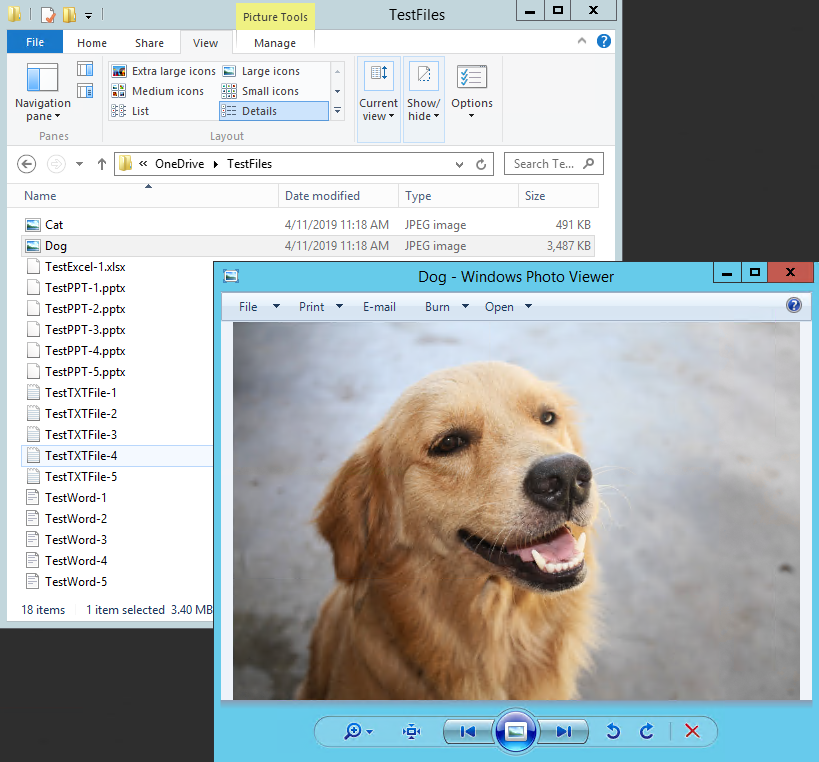
Task: Go up one folder level
Action: tap(101, 164)
